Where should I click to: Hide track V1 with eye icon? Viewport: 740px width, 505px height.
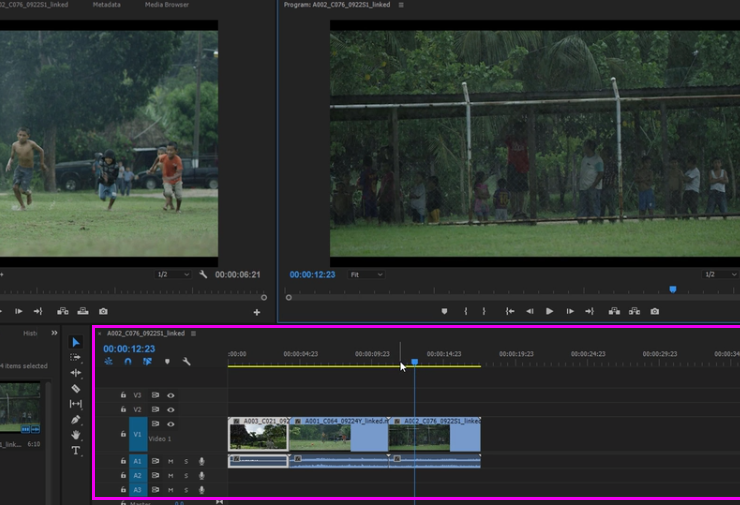click(171, 424)
